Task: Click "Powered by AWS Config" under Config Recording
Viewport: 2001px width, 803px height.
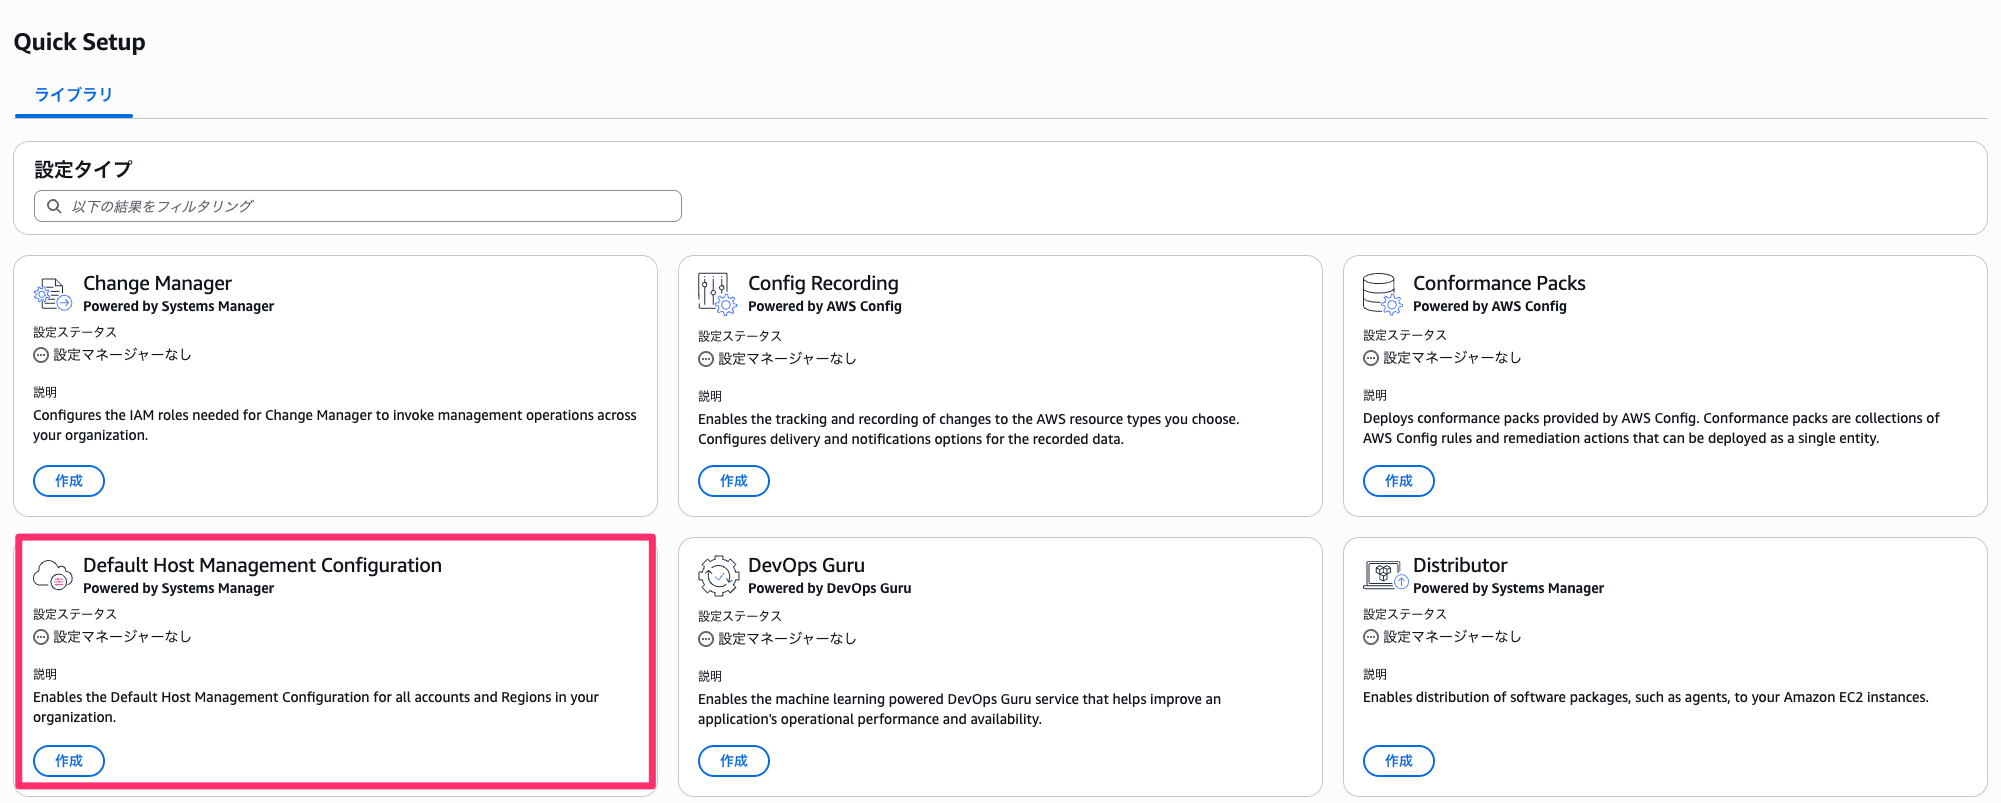Action: click(825, 306)
